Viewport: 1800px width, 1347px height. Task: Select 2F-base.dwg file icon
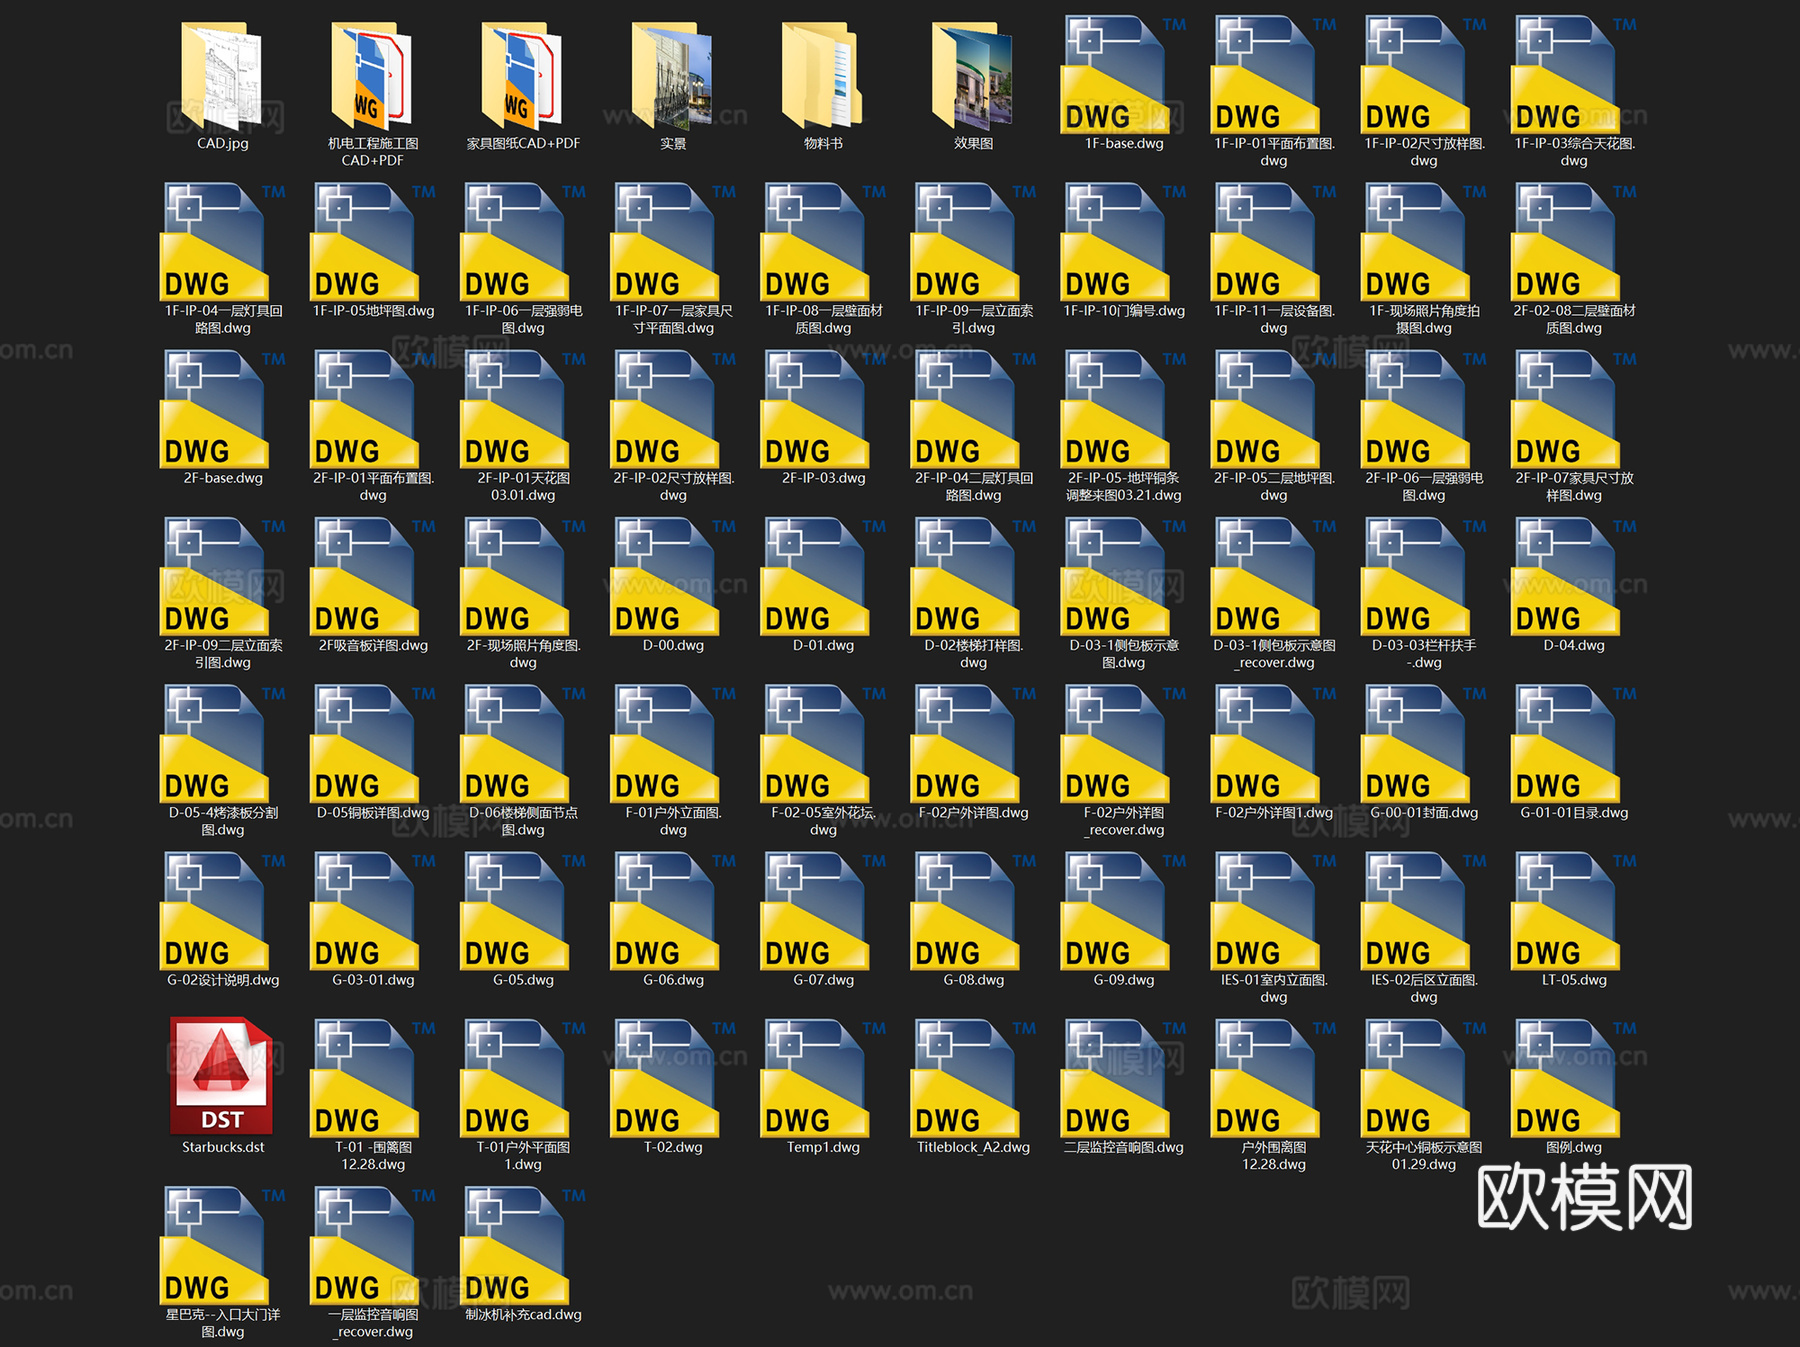click(214, 409)
